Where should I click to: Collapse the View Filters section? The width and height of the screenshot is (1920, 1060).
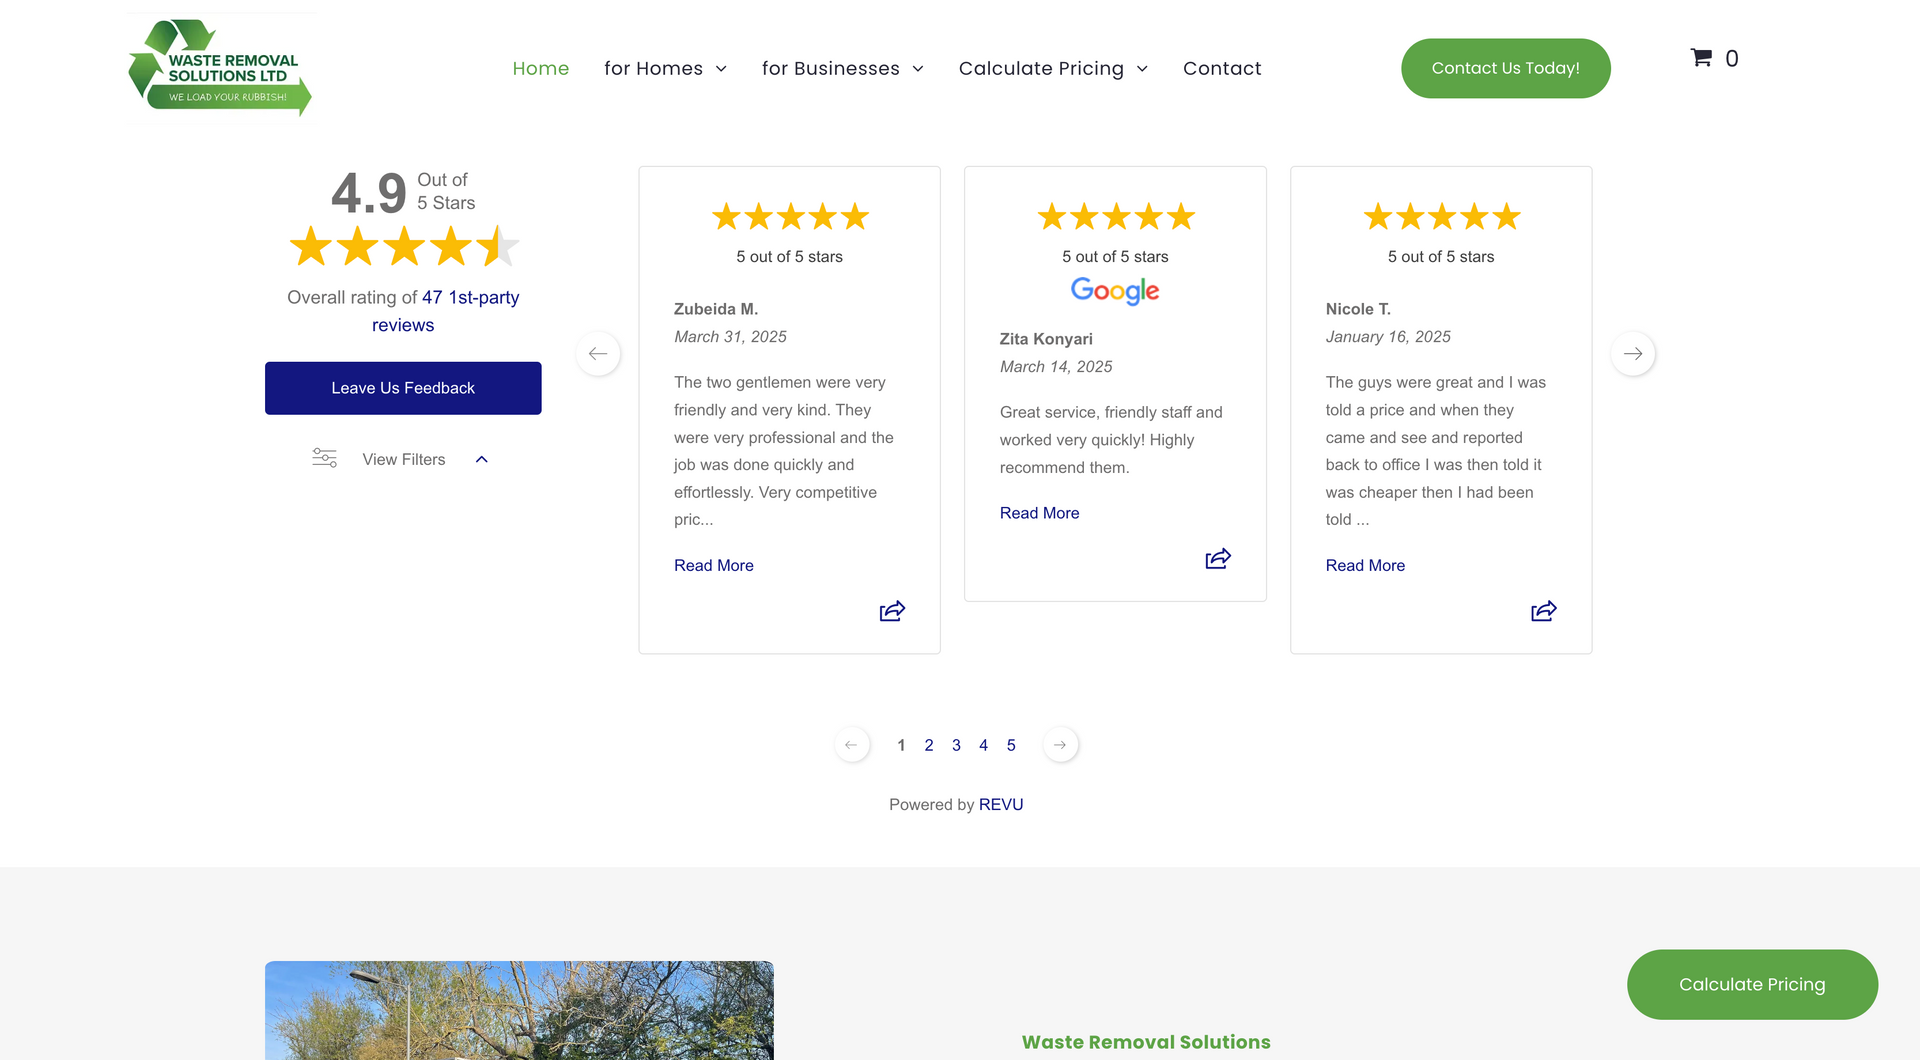point(482,460)
